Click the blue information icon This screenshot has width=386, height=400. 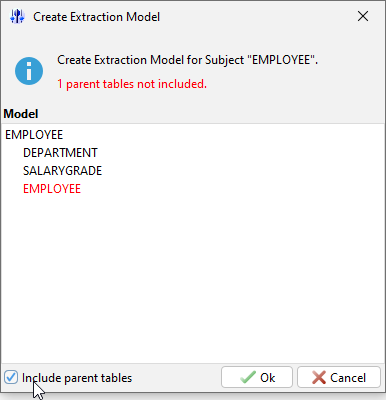29,71
